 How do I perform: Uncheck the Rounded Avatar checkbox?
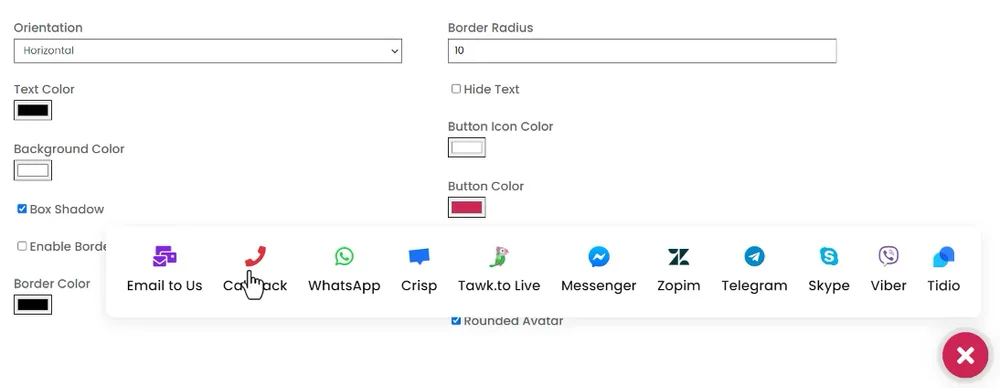click(456, 320)
